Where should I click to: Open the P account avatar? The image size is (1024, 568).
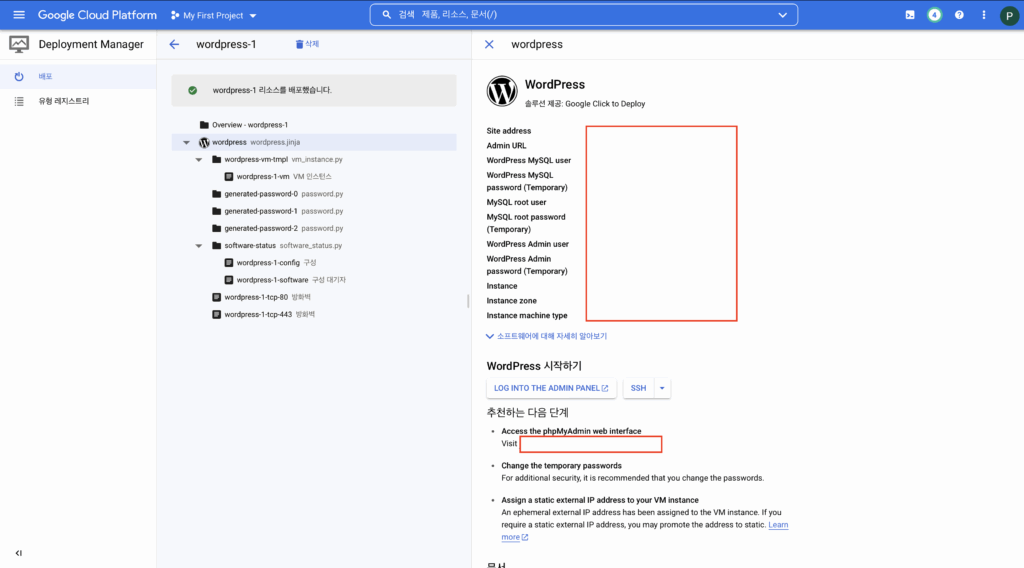(1009, 15)
